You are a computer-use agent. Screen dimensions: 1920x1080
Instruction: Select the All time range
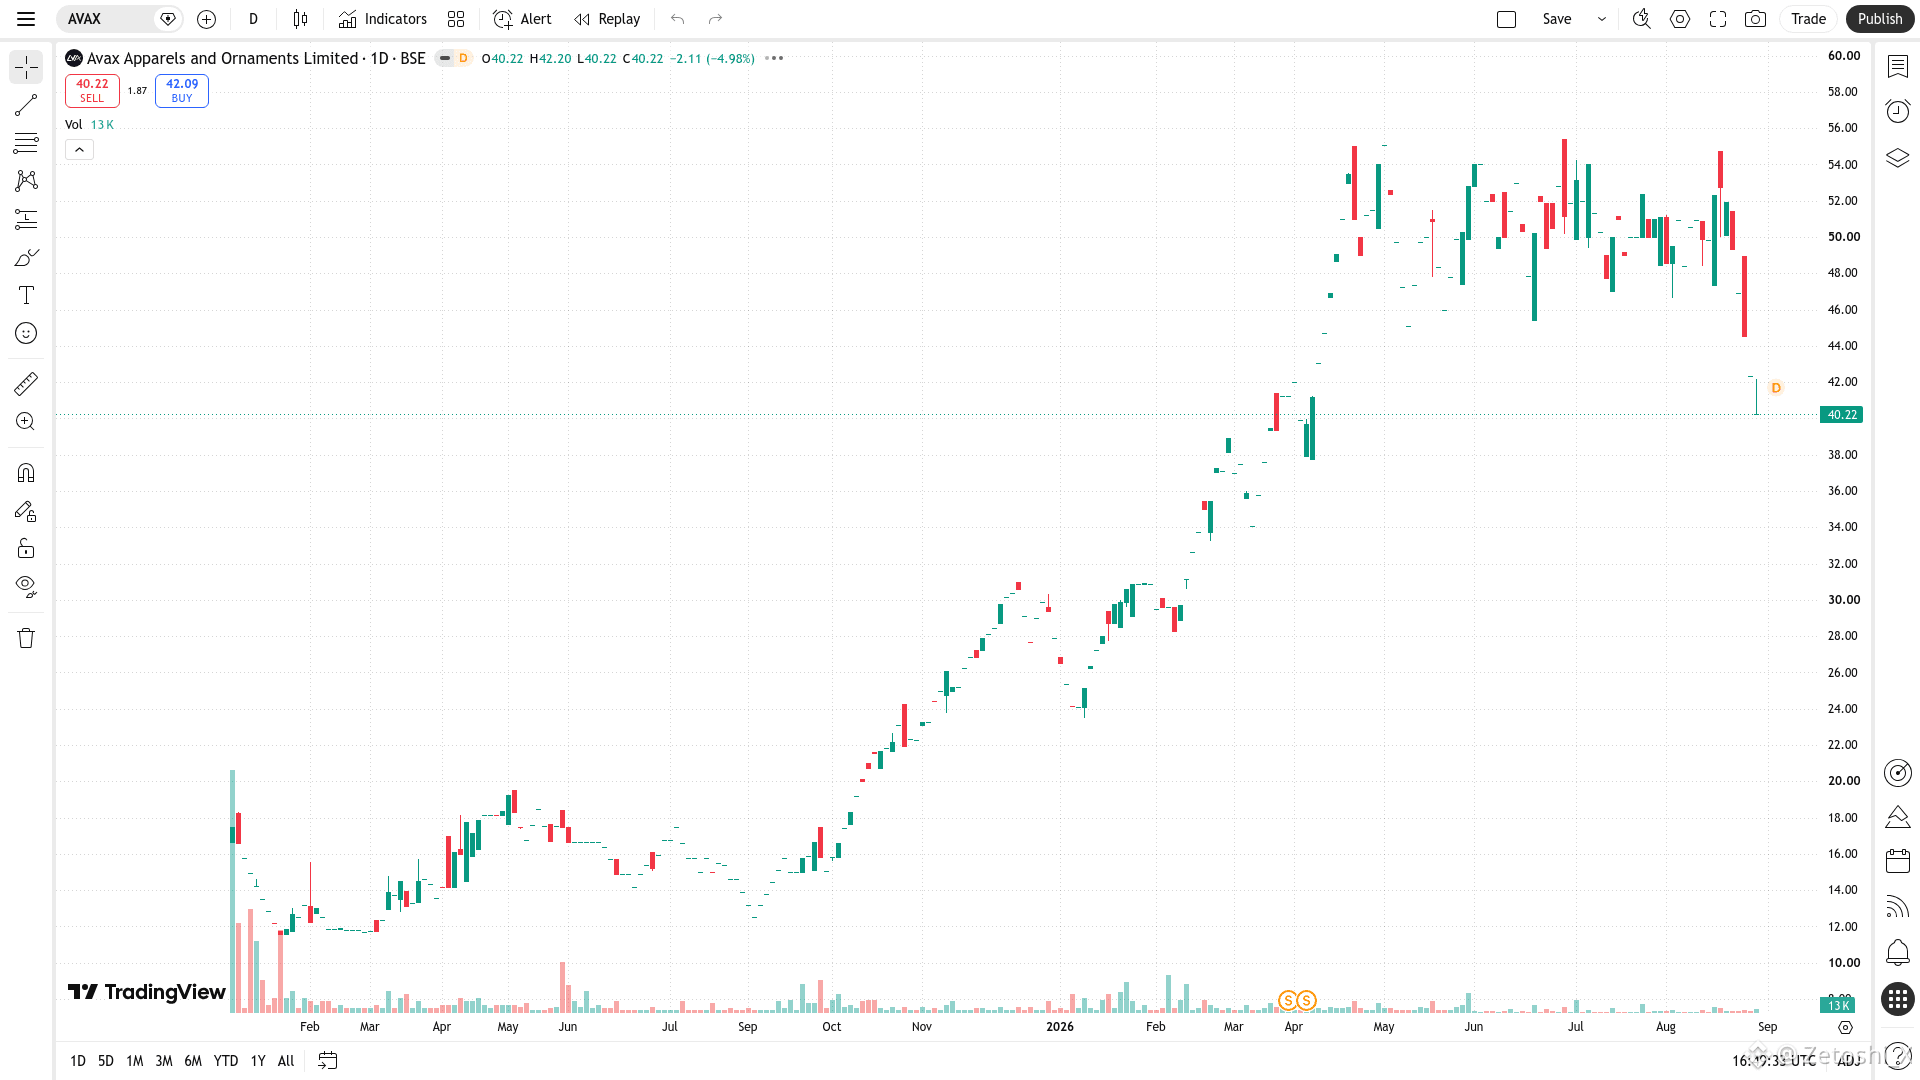coord(286,1061)
